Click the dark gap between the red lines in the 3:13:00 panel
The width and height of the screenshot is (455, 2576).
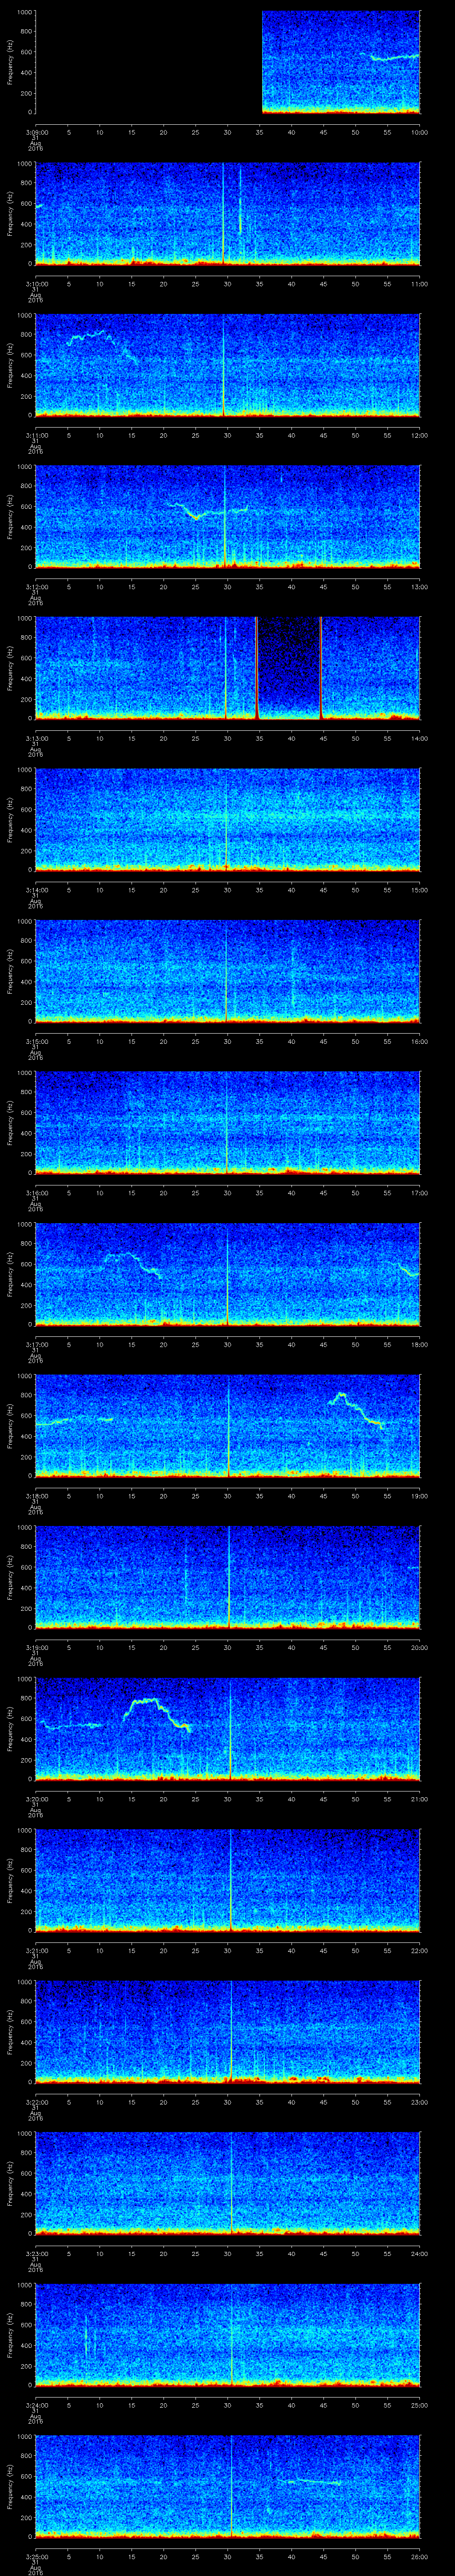pyautogui.click(x=289, y=668)
